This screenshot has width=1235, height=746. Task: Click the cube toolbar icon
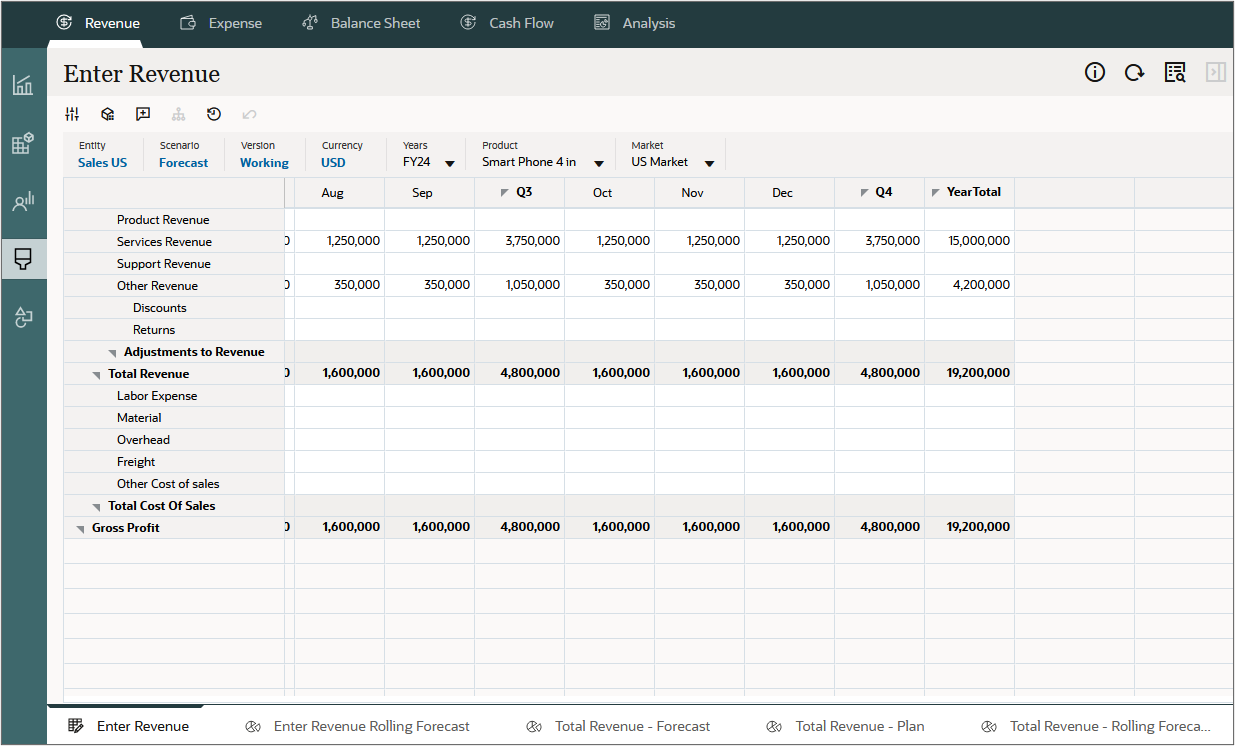pos(108,114)
